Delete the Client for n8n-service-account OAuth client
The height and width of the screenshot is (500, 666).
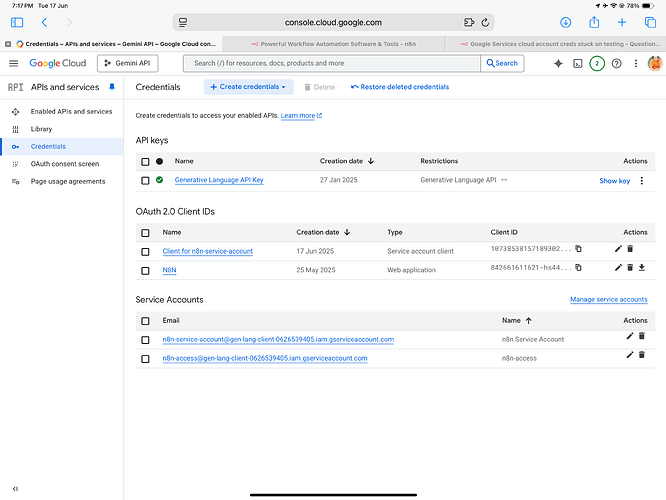click(630, 249)
